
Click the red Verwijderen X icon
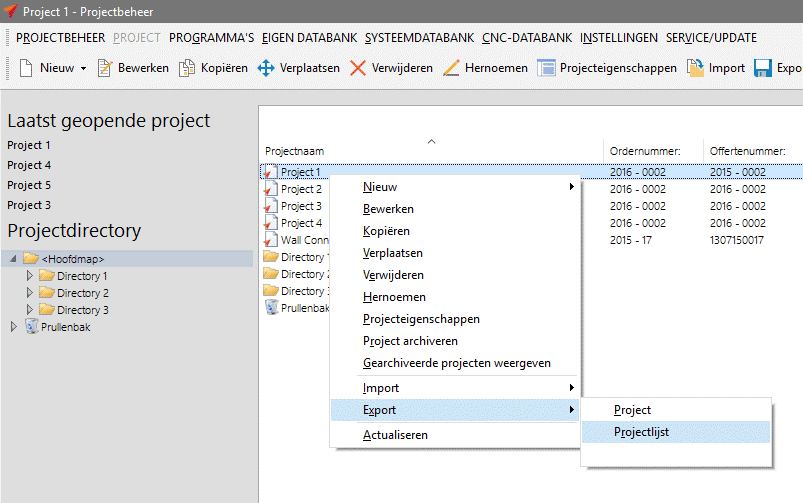tap(357, 68)
